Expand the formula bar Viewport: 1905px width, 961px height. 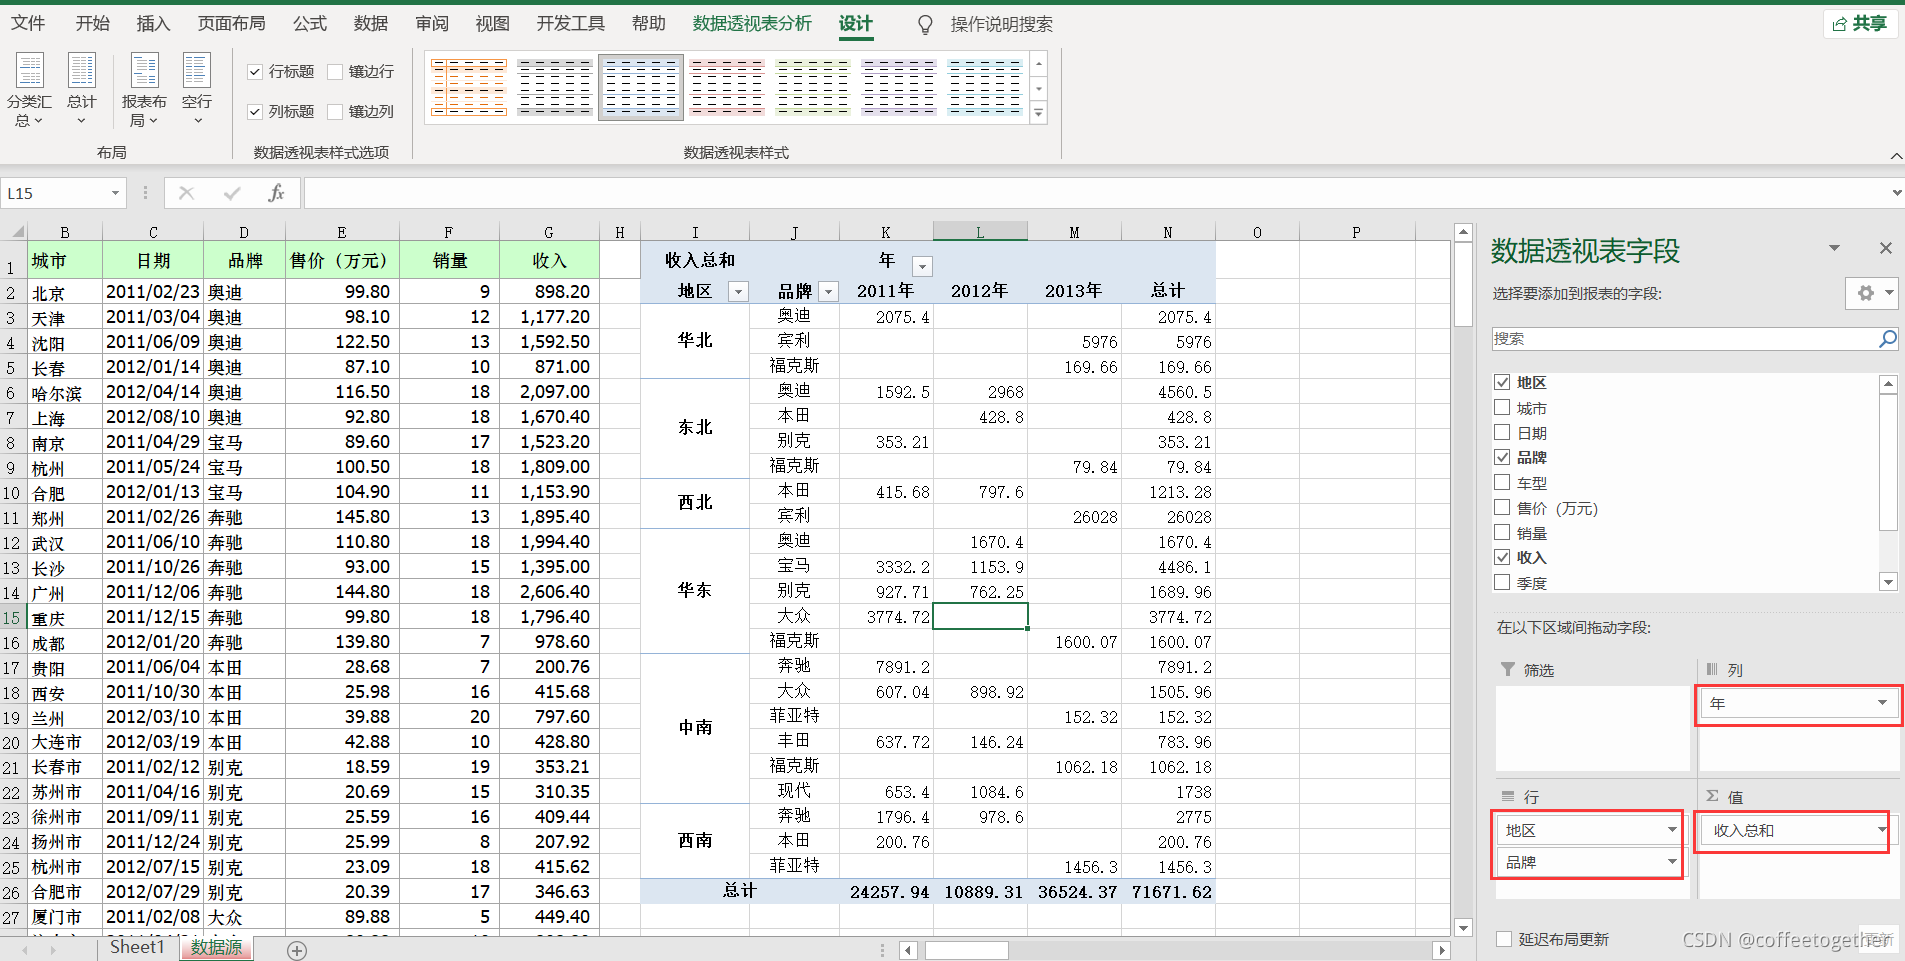(x=1896, y=193)
